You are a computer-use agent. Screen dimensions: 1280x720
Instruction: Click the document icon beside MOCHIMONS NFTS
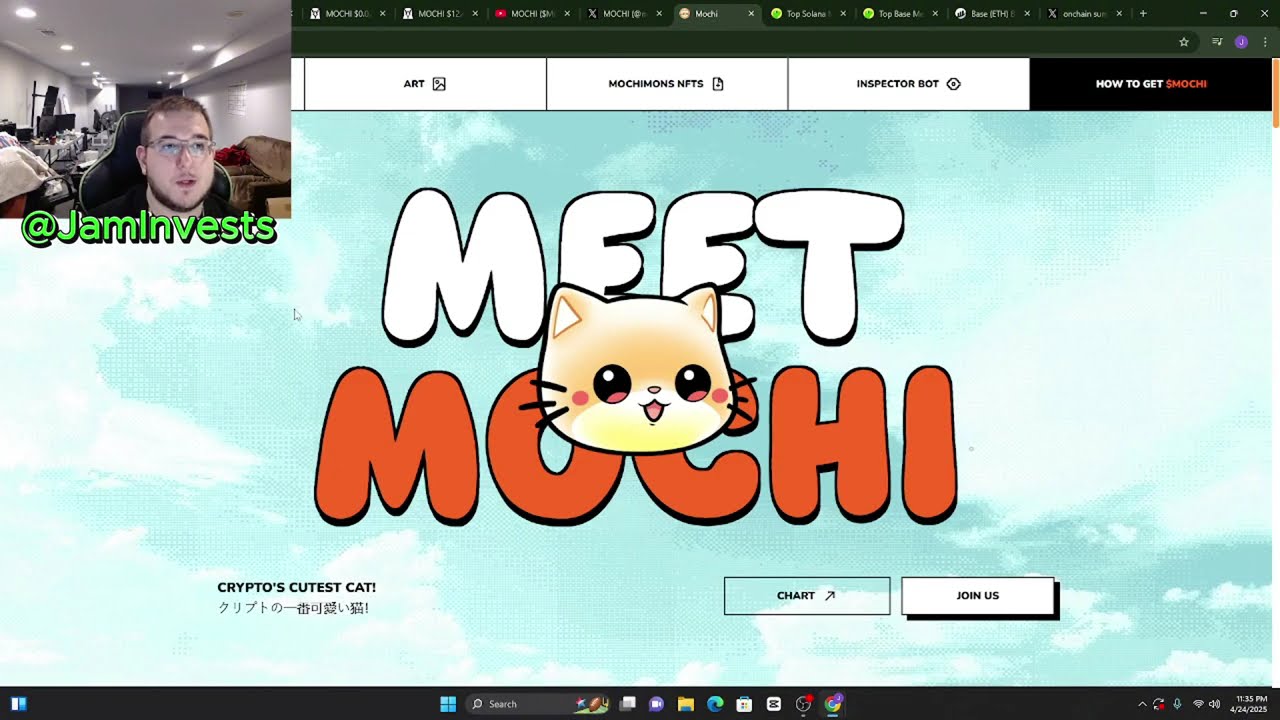718,84
